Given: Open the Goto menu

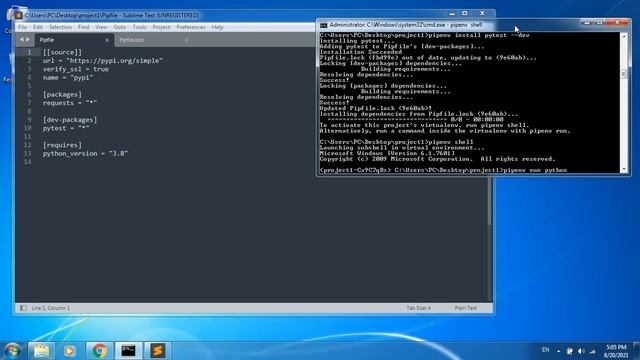Looking at the screenshot, I should point(120,27).
